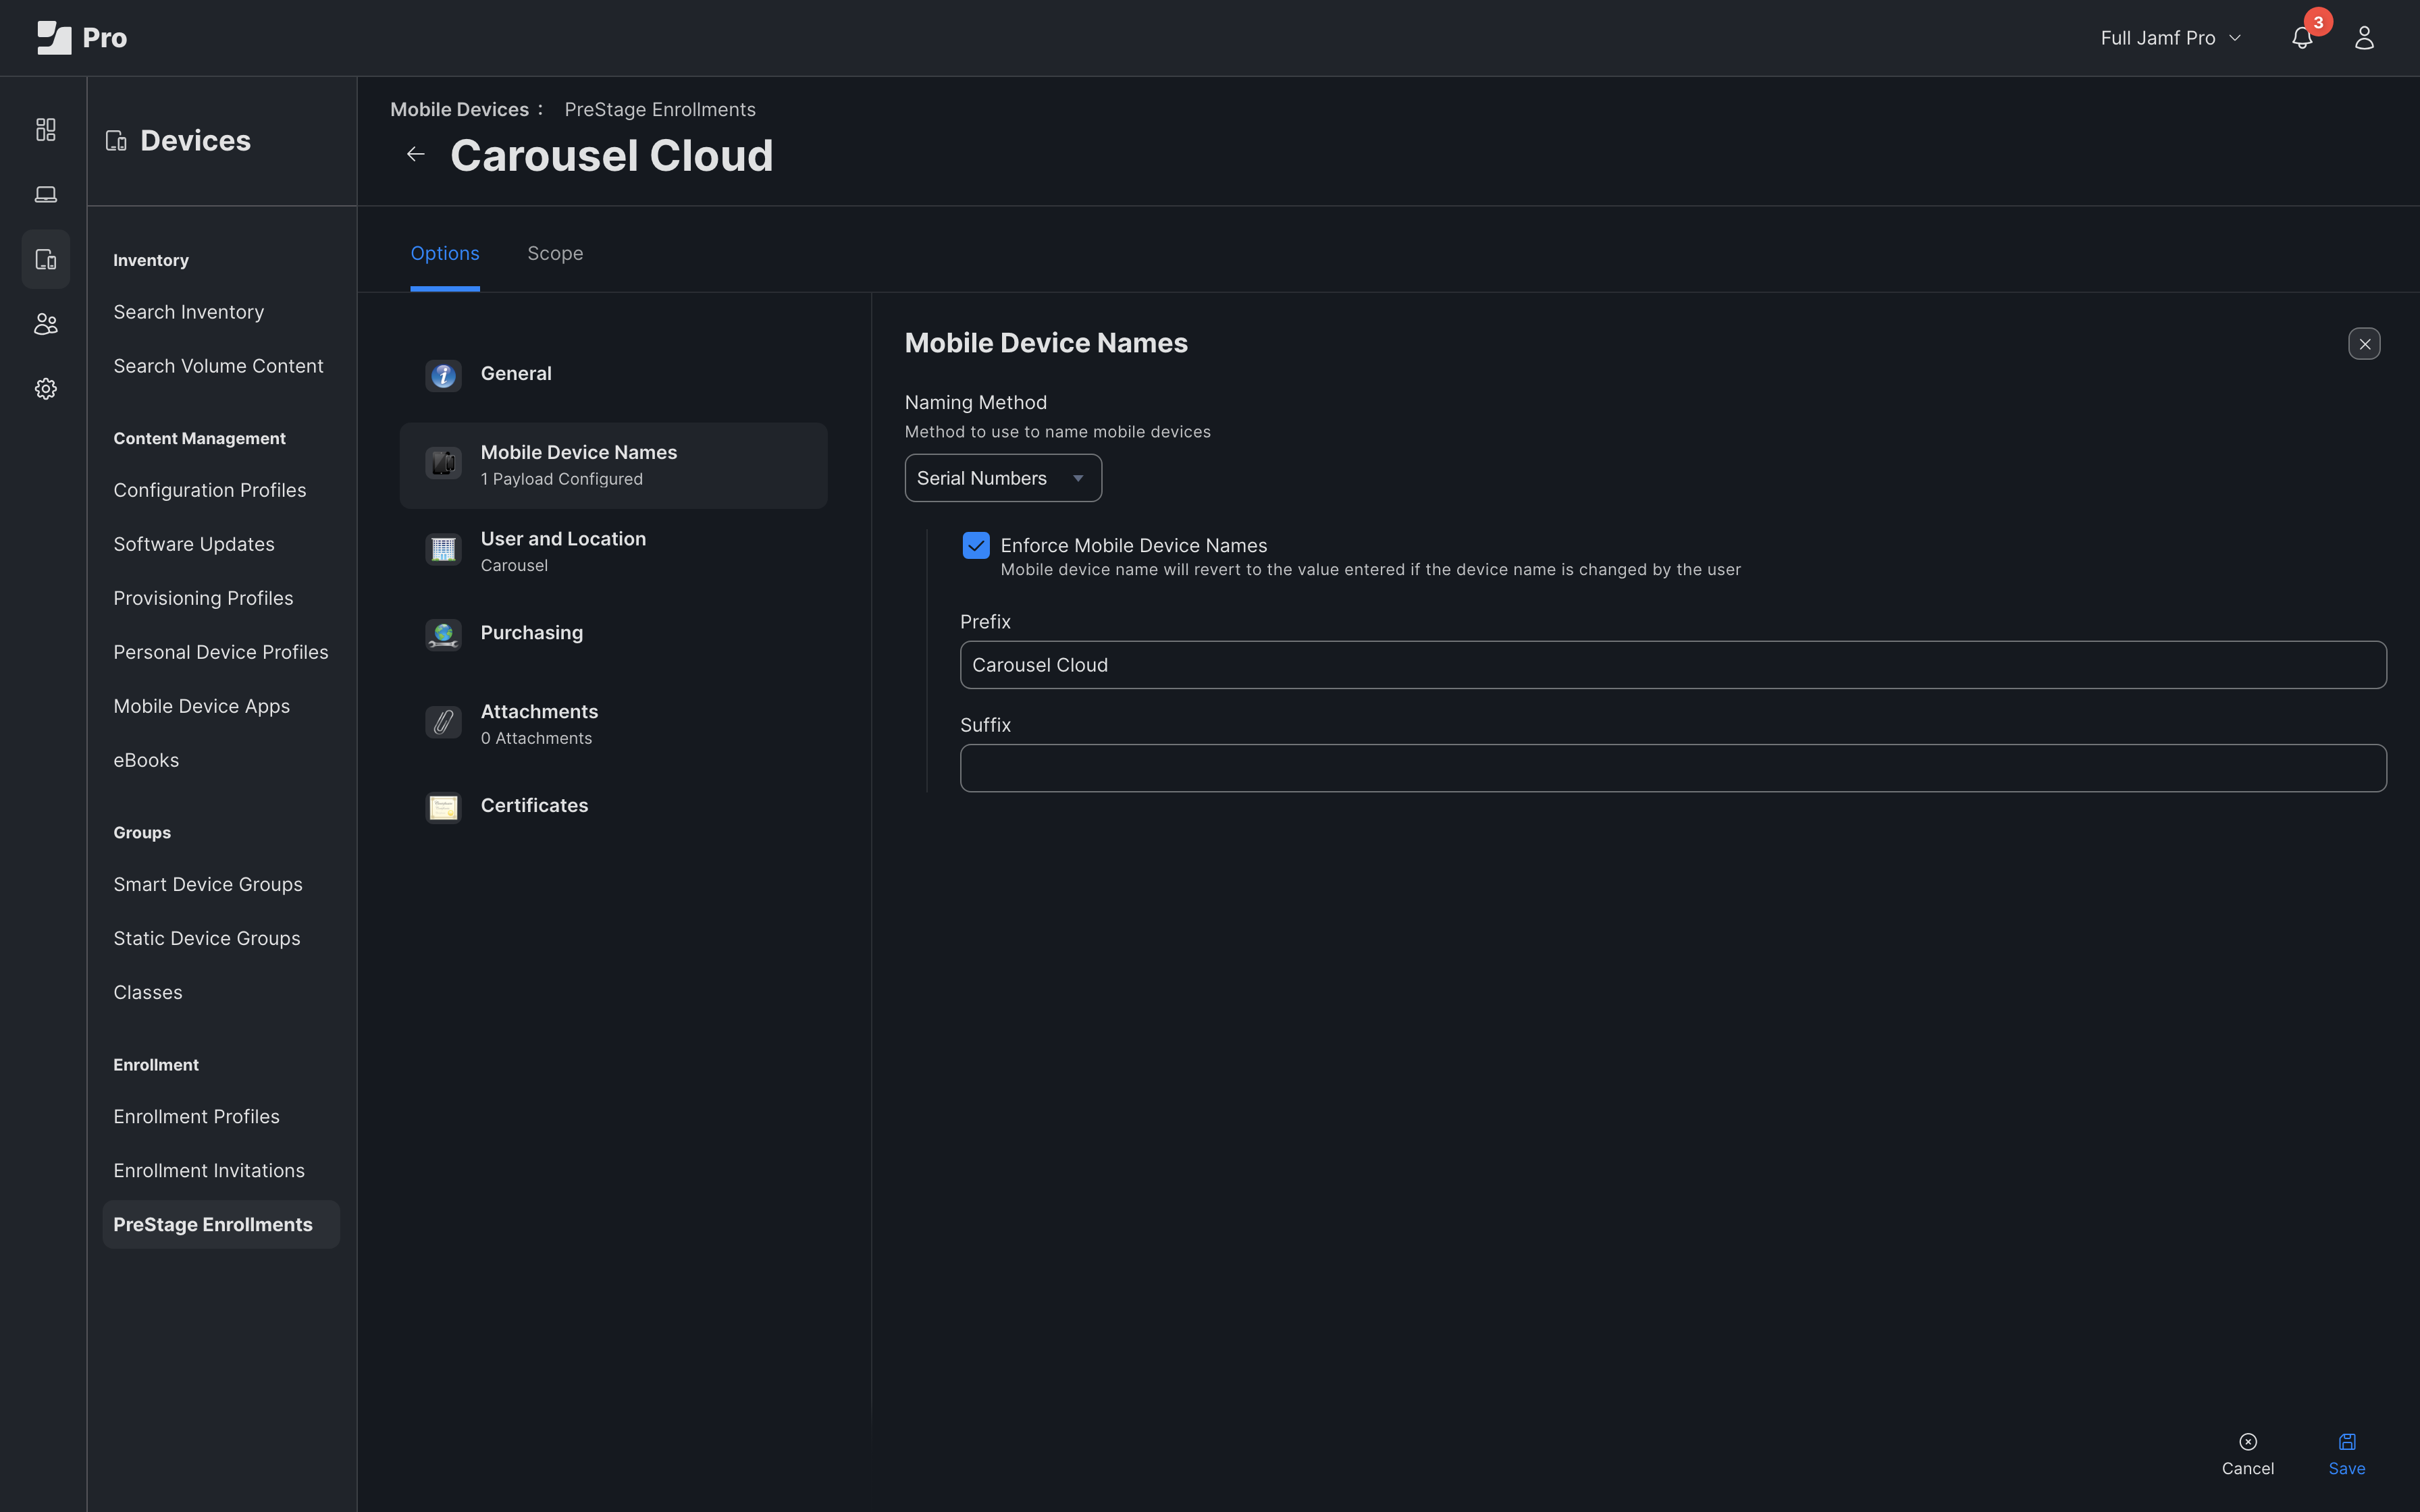Select the Certificates payload label
Screen dimensions: 2420x1512
[x=534, y=806]
